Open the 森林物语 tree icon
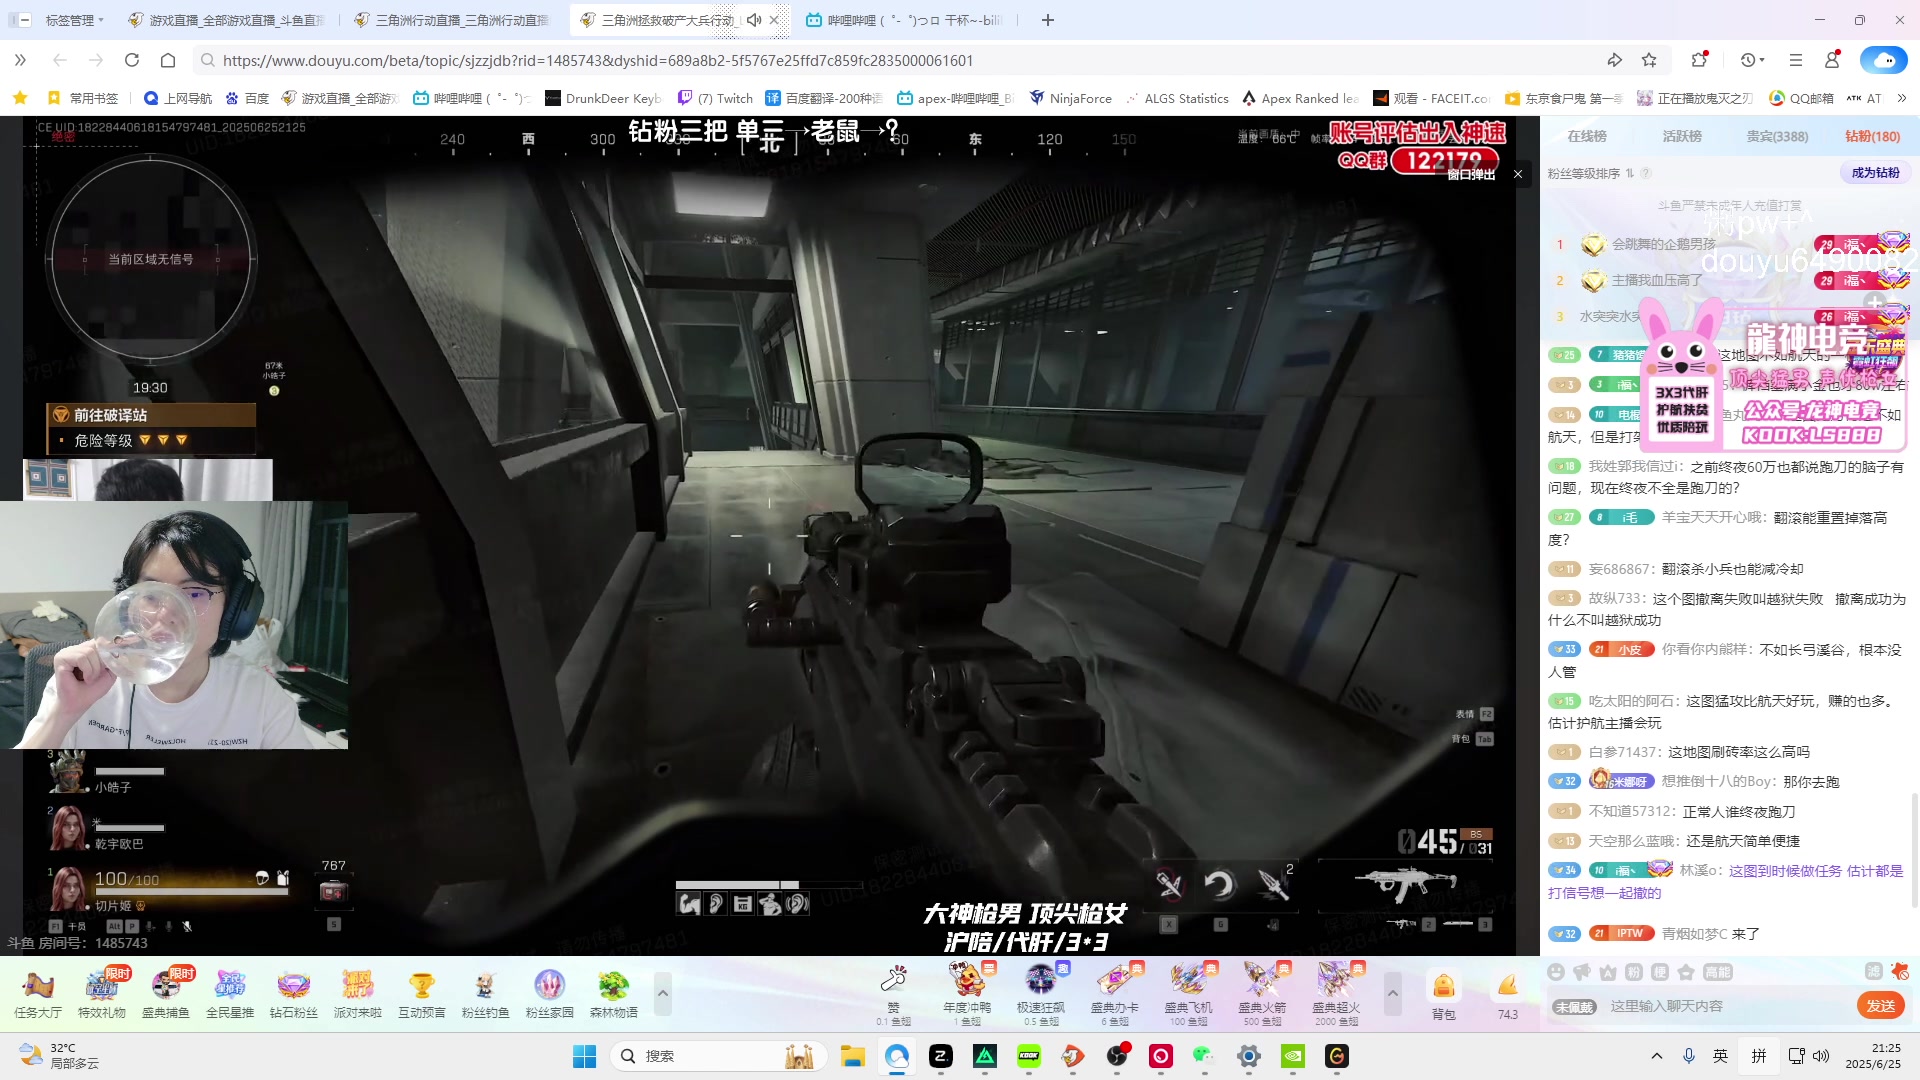 click(x=614, y=994)
